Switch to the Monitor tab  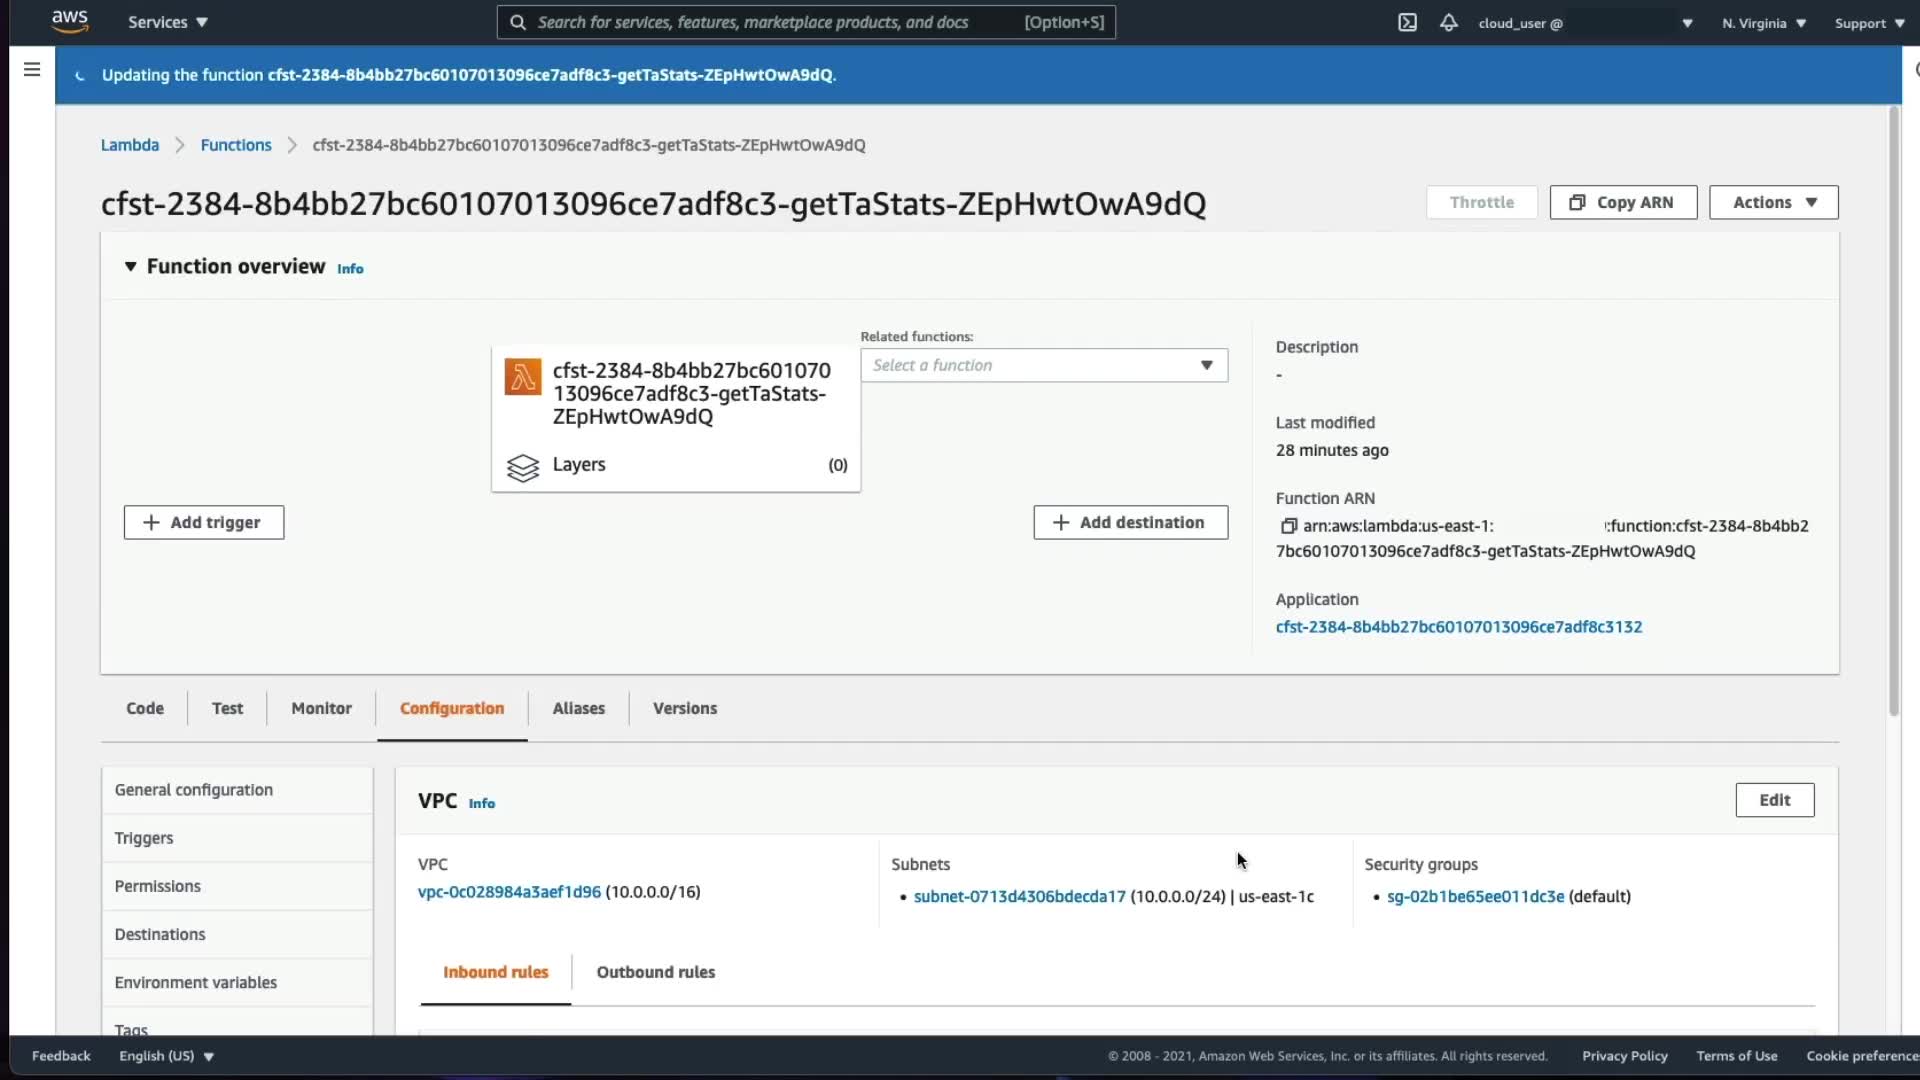click(x=321, y=708)
